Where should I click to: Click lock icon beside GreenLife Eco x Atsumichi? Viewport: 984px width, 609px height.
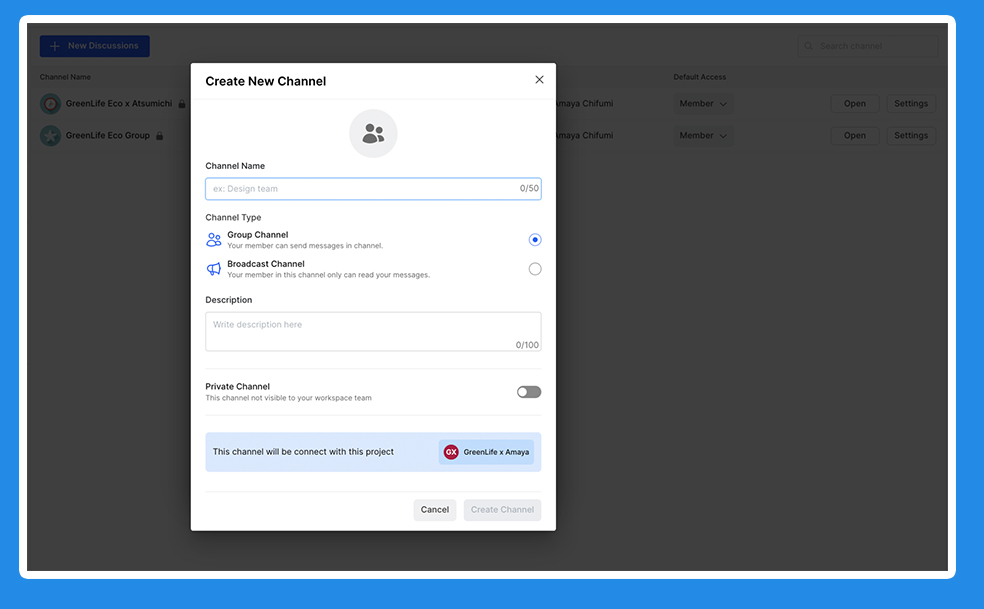coord(181,104)
